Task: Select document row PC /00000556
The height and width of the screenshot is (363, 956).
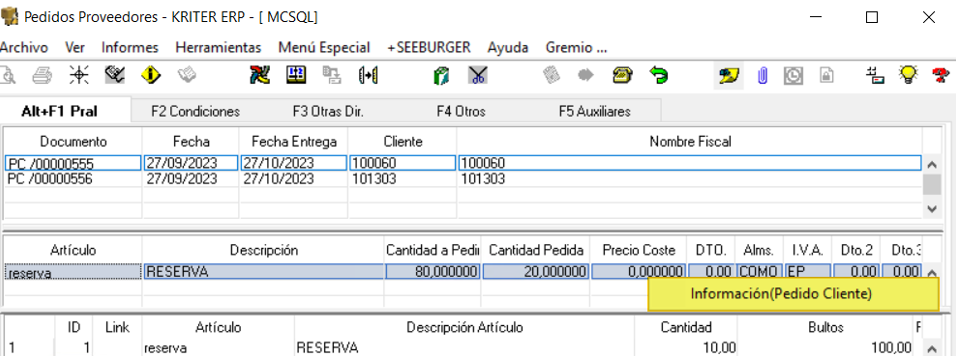Action: coord(463,179)
